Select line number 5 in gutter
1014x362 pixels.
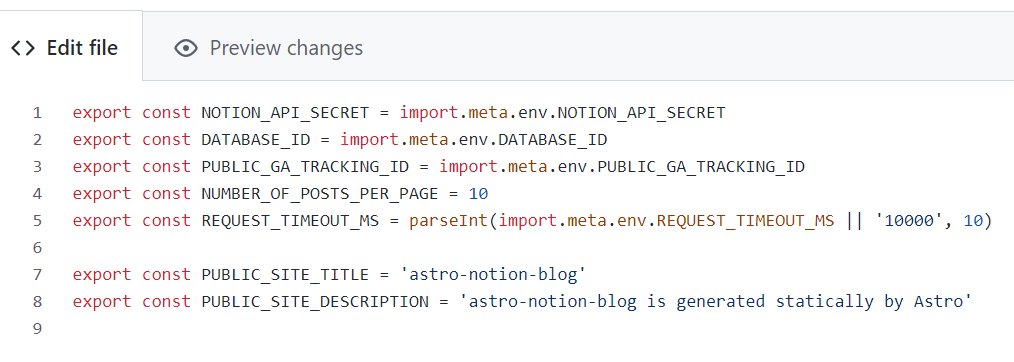point(37,221)
